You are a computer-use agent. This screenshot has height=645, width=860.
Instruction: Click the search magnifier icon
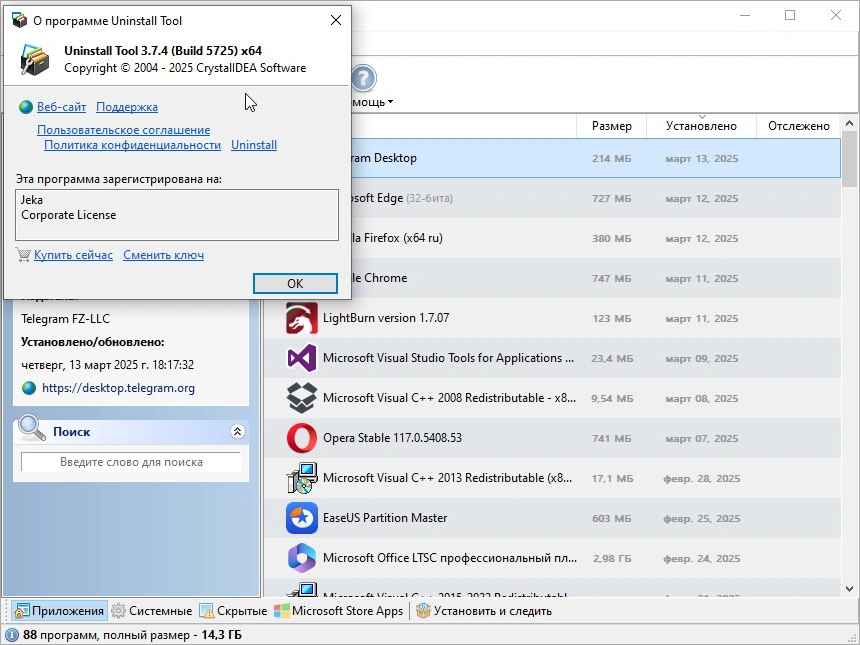tap(32, 428)
